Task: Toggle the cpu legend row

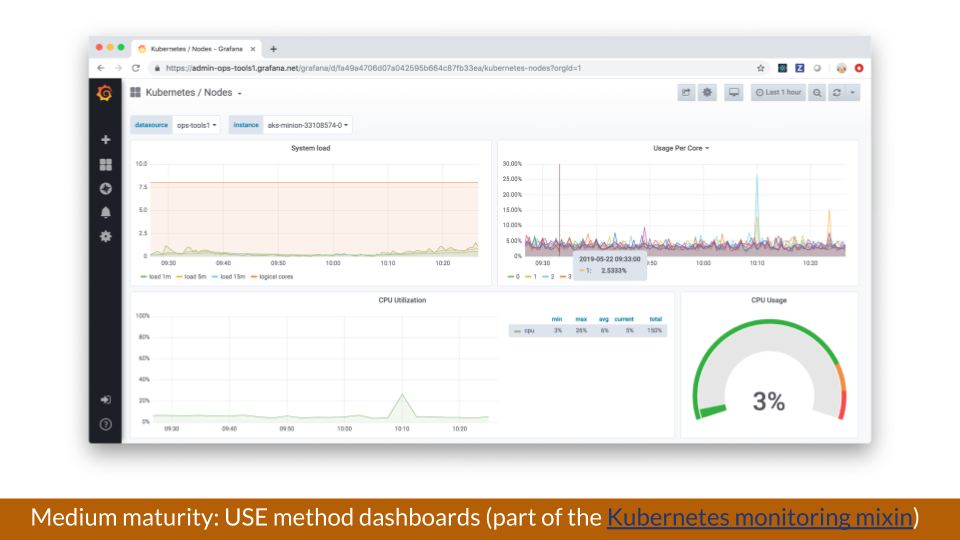Action: (x=588, y=331)
